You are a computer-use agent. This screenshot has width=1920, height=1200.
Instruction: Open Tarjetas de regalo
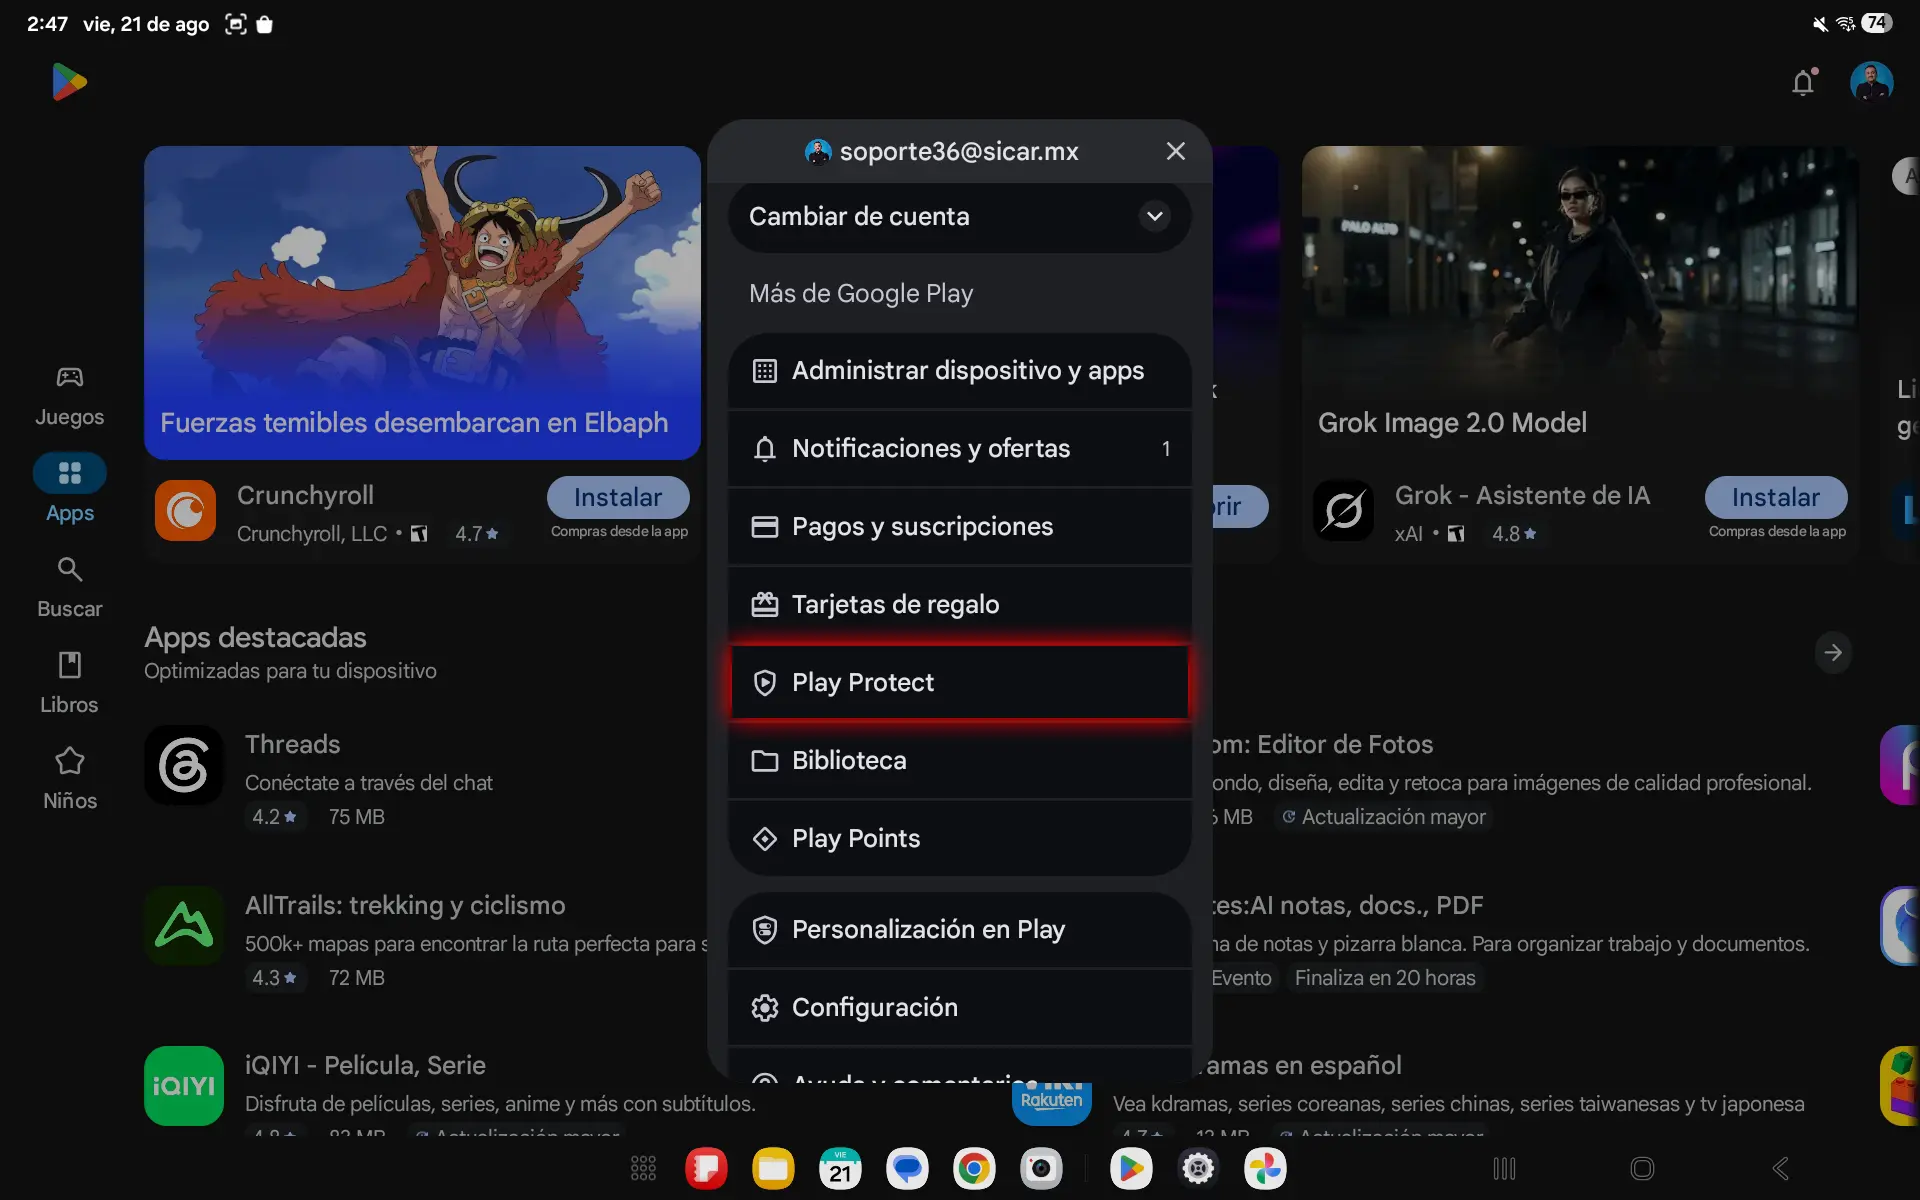click(960, 605)
